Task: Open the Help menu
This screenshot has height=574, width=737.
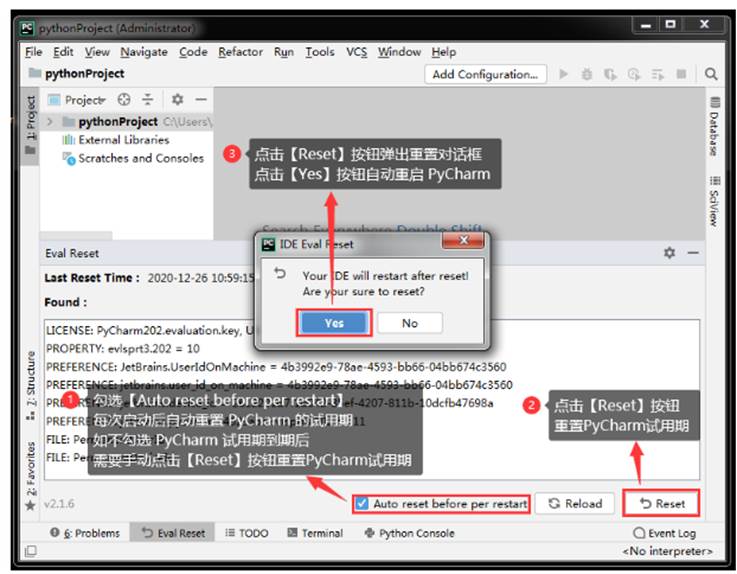Action: click(x=444, y=52)
